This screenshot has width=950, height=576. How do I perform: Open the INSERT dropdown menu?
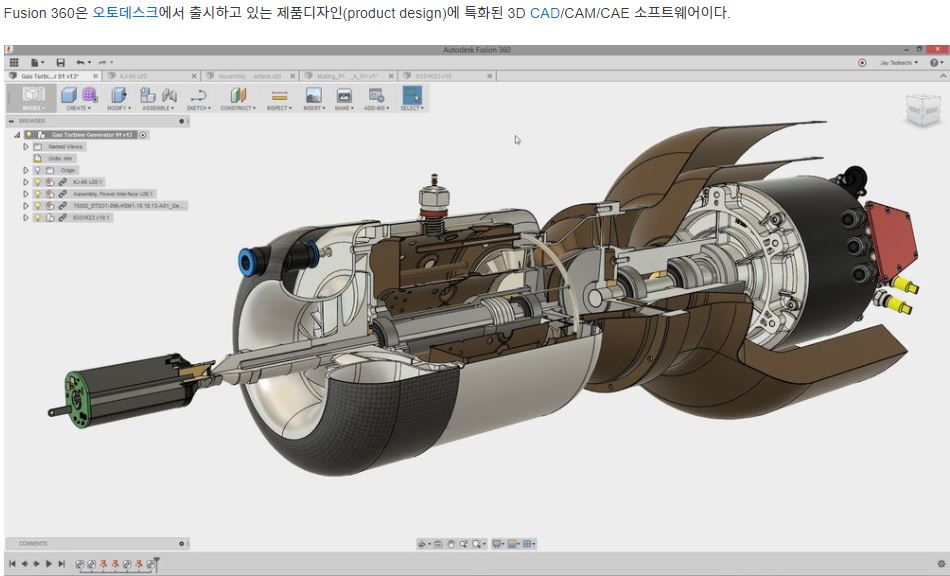pyautogui.click(x=314, y=108)
